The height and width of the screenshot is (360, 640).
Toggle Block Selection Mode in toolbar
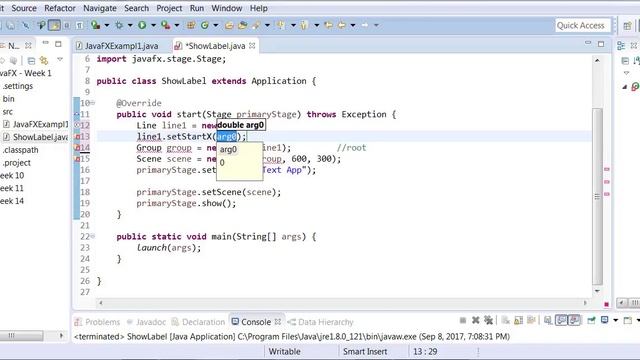tap(67, 25)
